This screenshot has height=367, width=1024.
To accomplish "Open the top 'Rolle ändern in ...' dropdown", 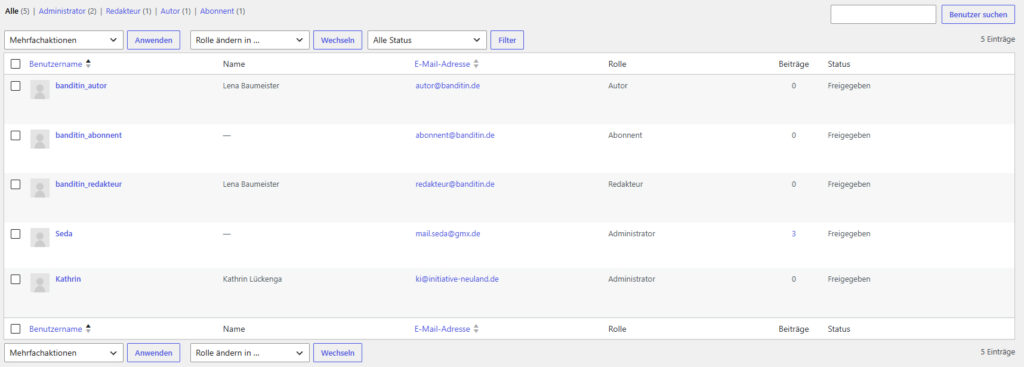I will (x=249, y=40).
